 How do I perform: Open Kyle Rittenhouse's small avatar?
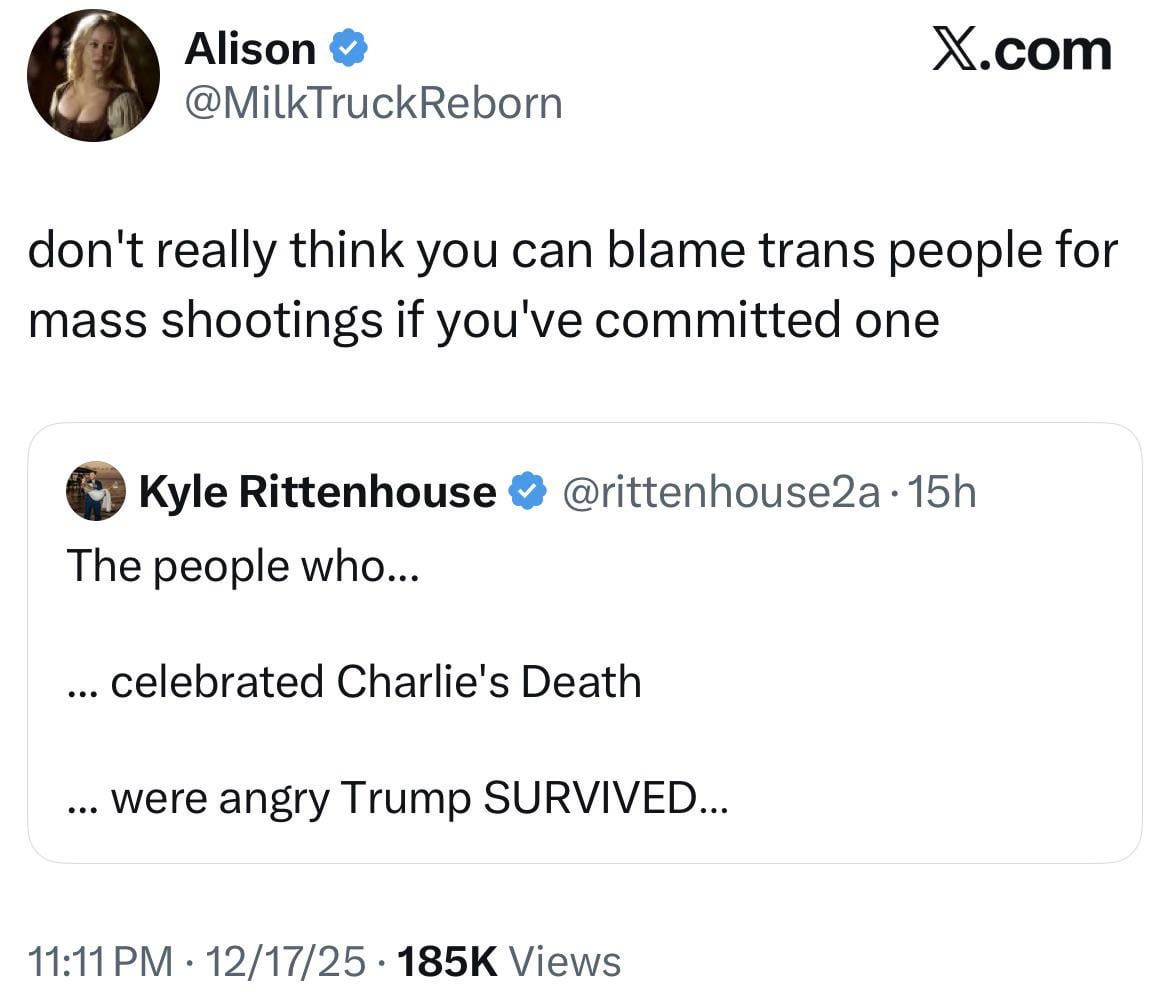click(x=95, y=491)
